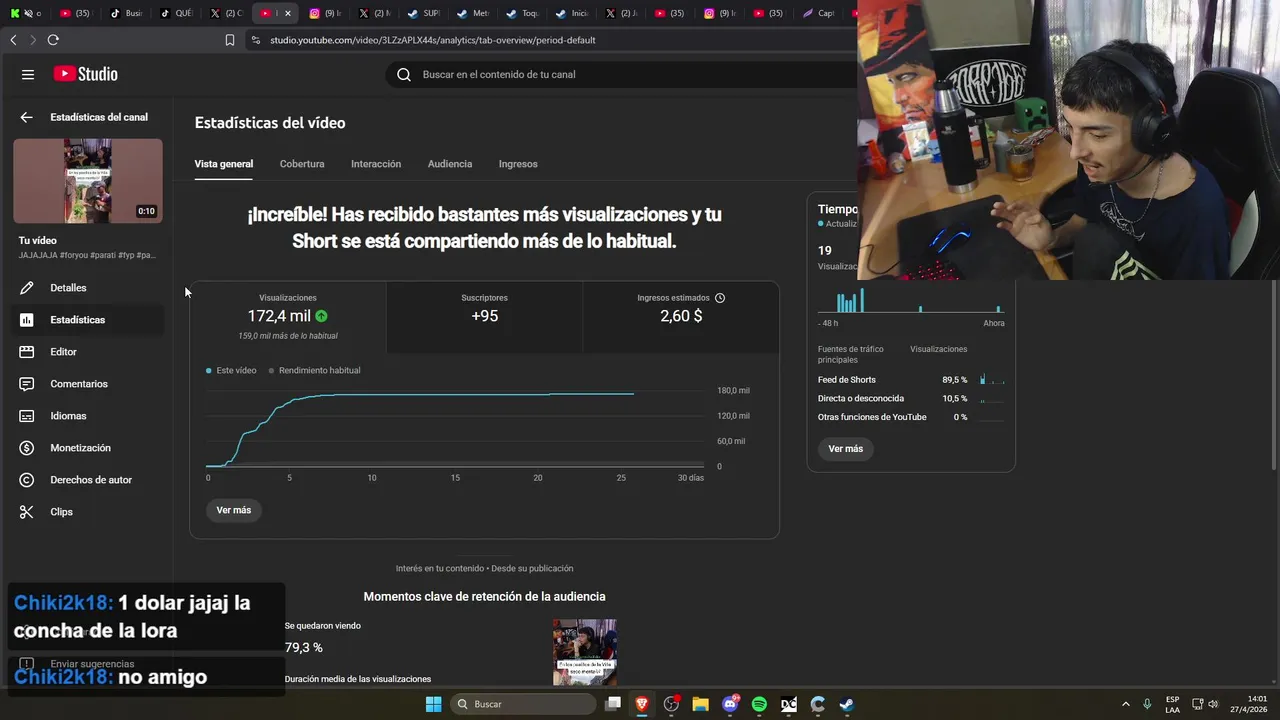Image resolution: width=1280 pixels, height=720 pixels.
Task: Click Ver más under the views chart
Action: tap(234, 510)
